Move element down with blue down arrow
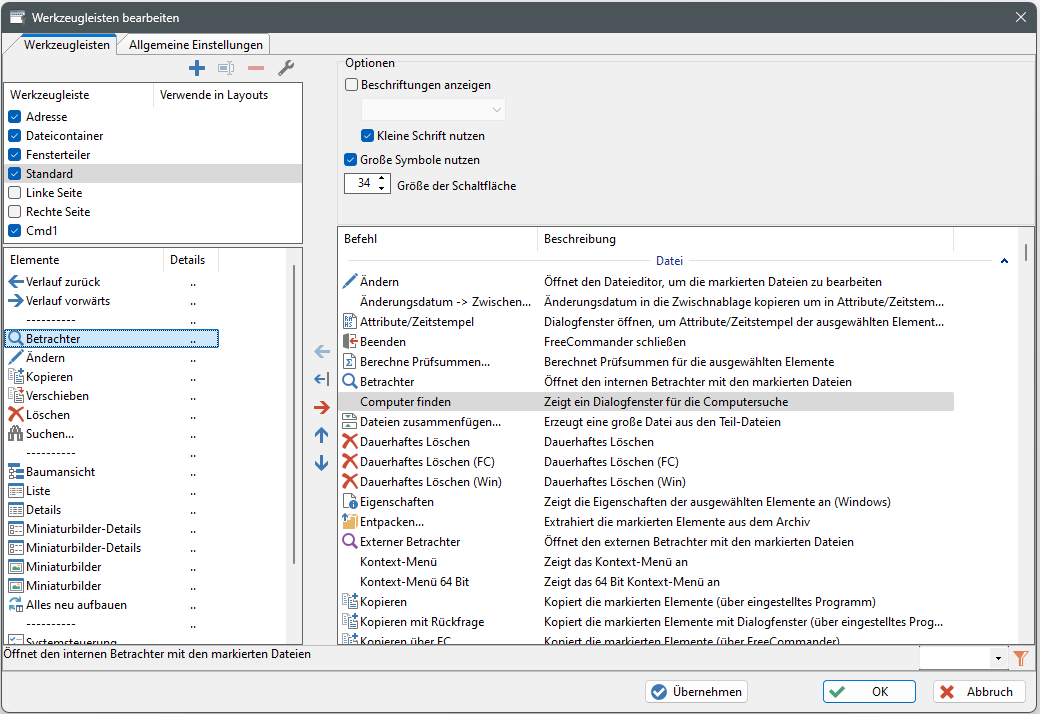The width and height of the screenshot is (1040, 714). [321, 463]
